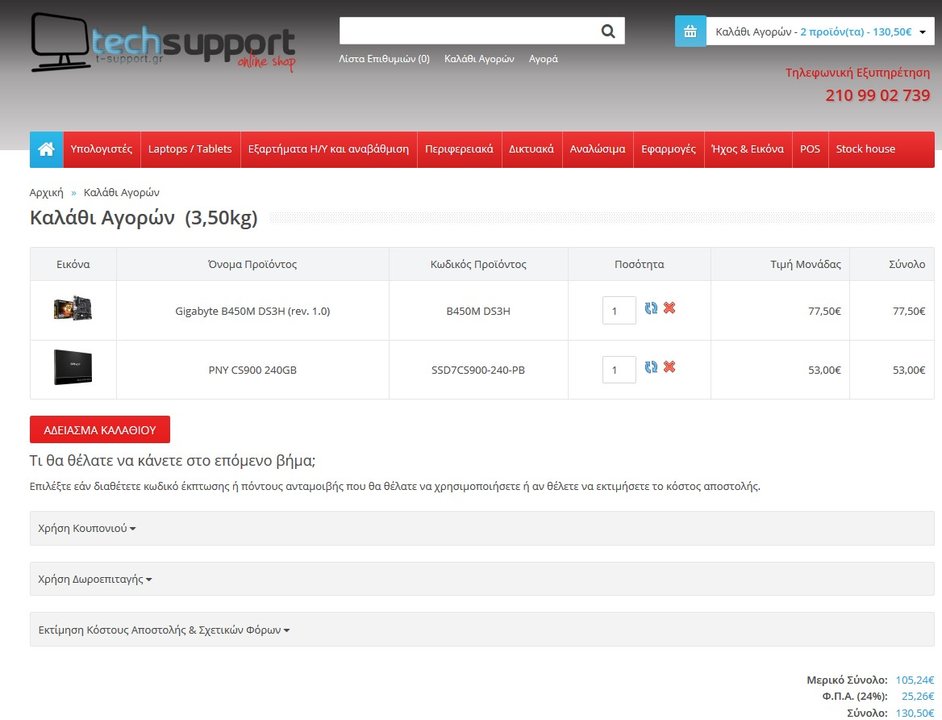The height and width of the screenshot is (720, 942).
Task: Open the home icon in navigation bar
Action: (x=46, y=149)
